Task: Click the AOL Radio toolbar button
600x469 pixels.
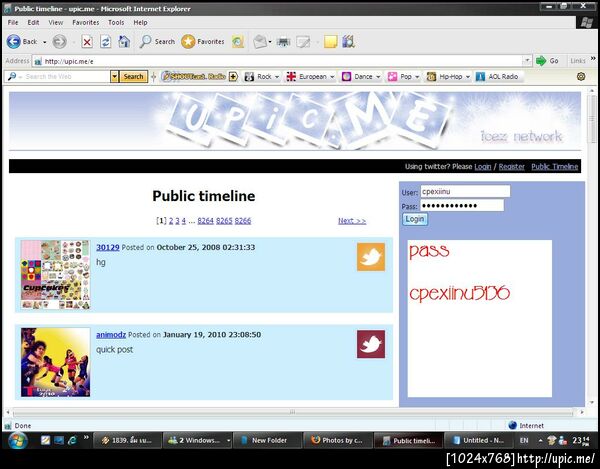Action: tap(497, 77)
